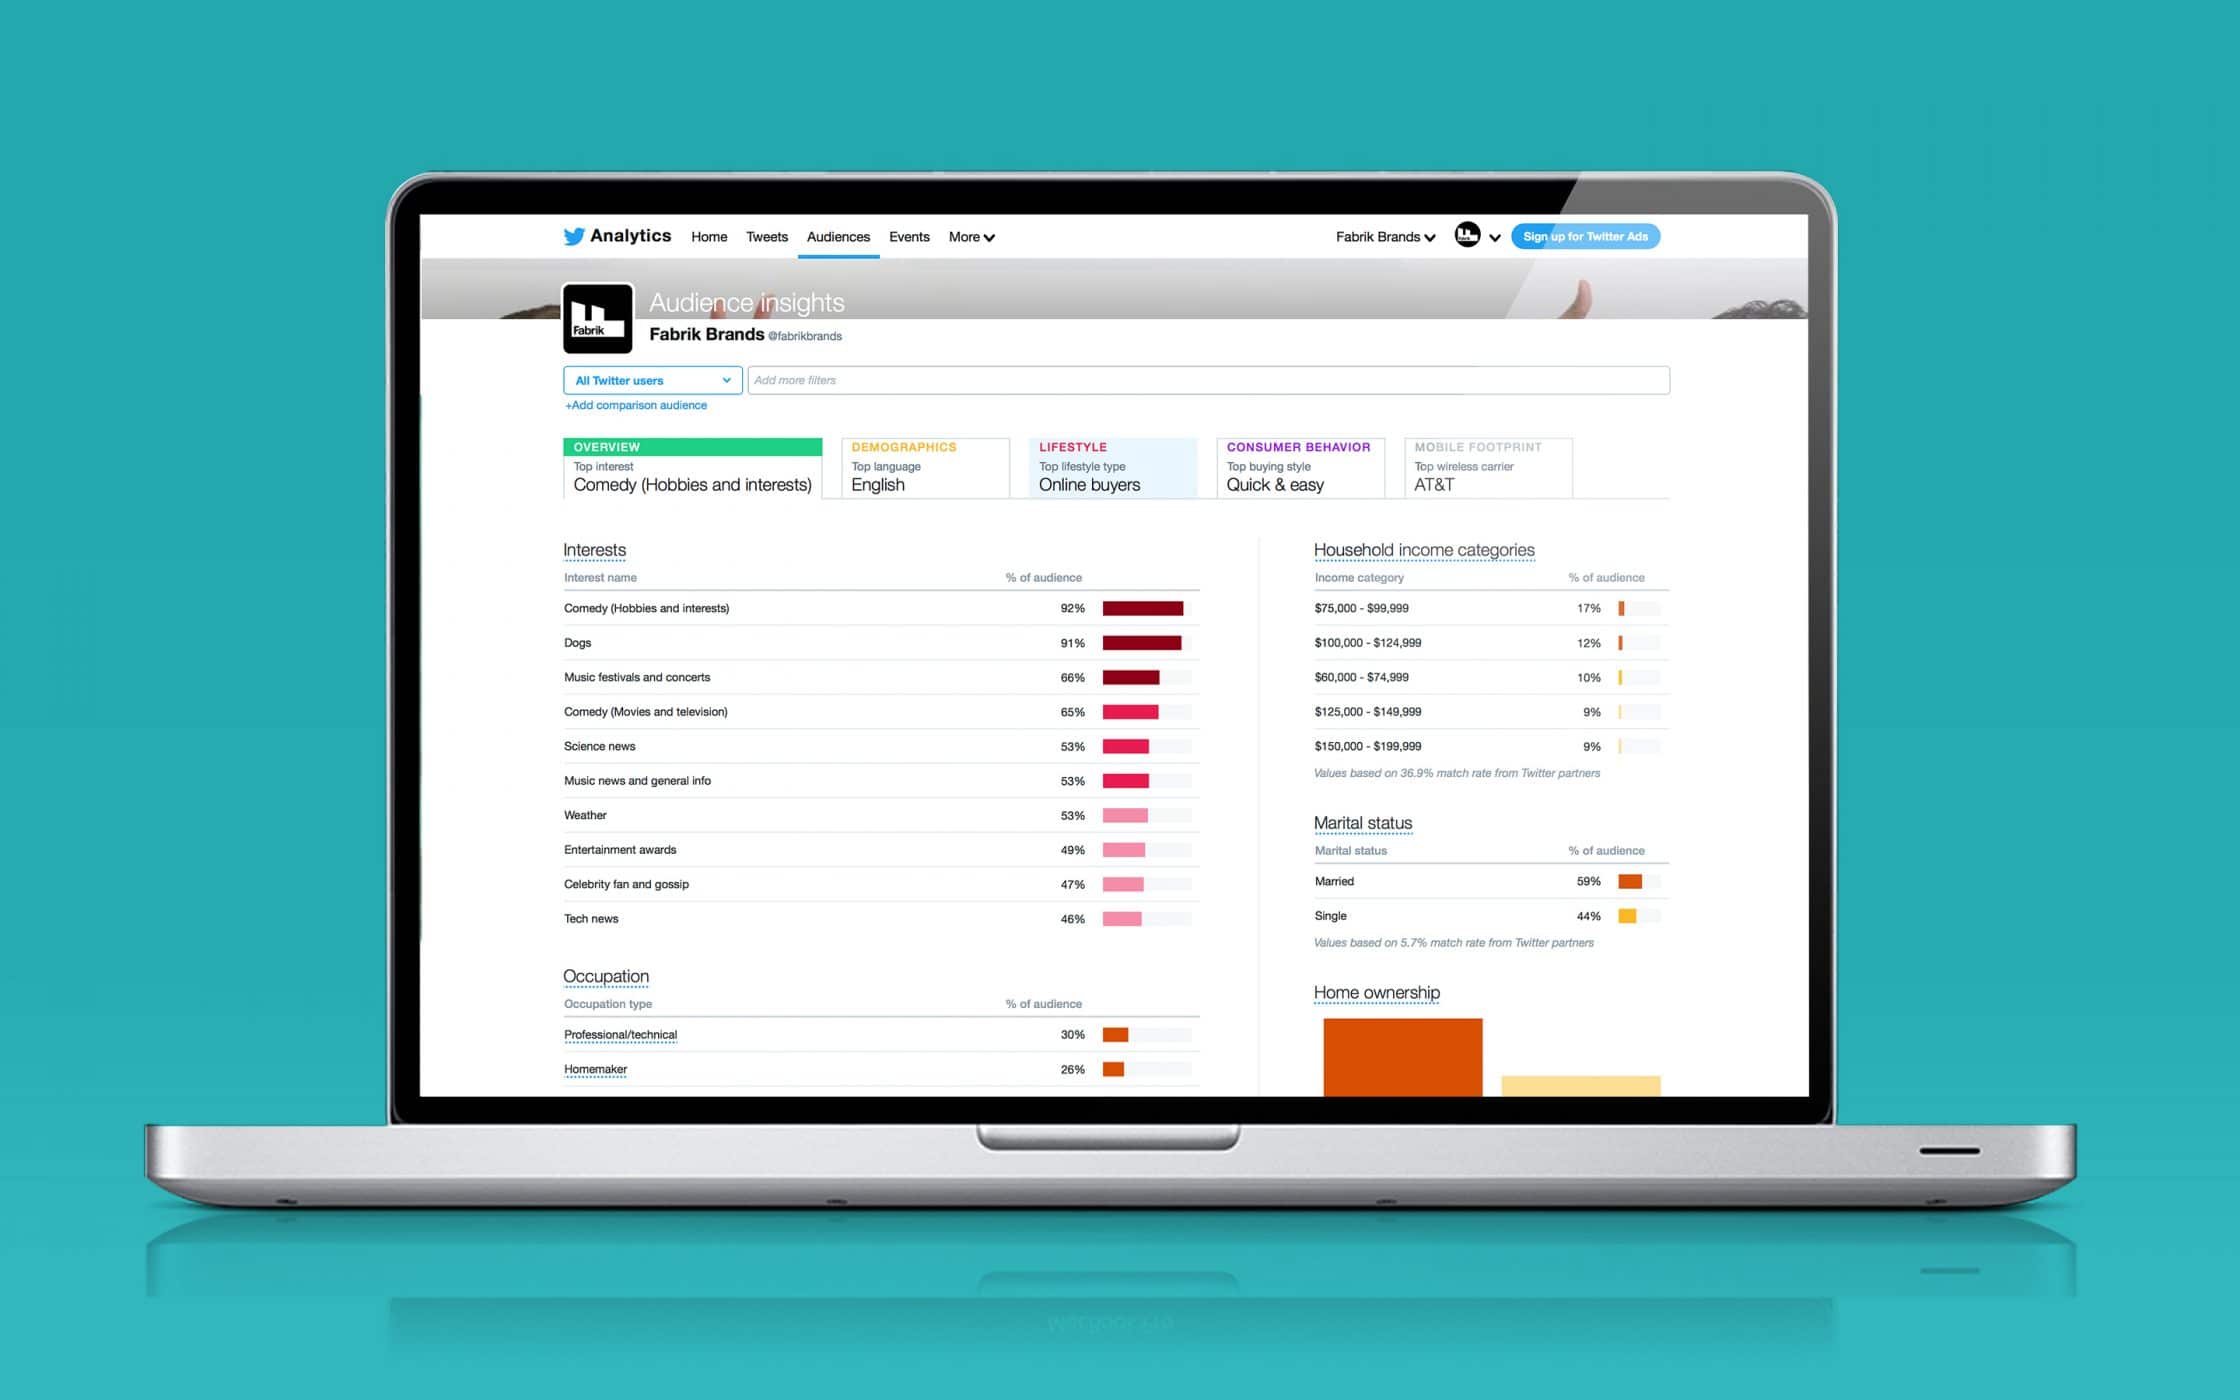This screenshot has height=1400, width=2240.
Task: Click the Add comparison audience link
Action: tap(635, 405)
